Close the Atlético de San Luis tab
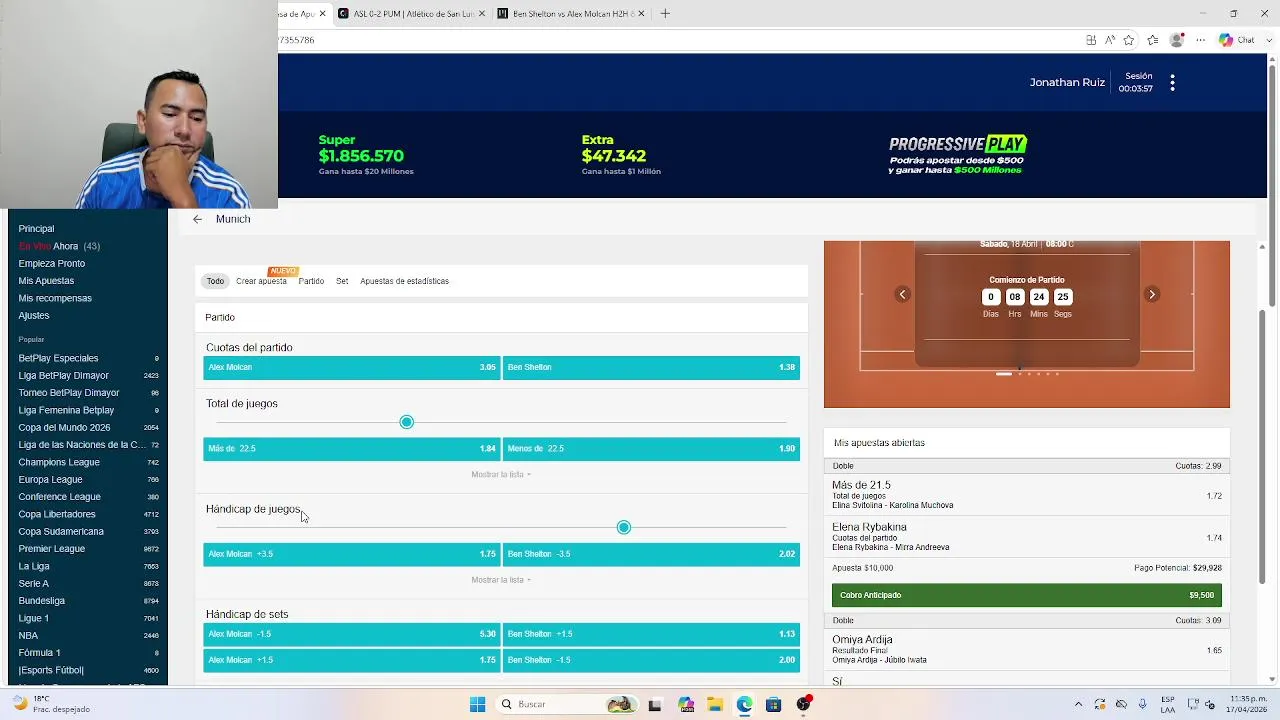This screenshot has width=1280, height=720. [x=482, y=14]
